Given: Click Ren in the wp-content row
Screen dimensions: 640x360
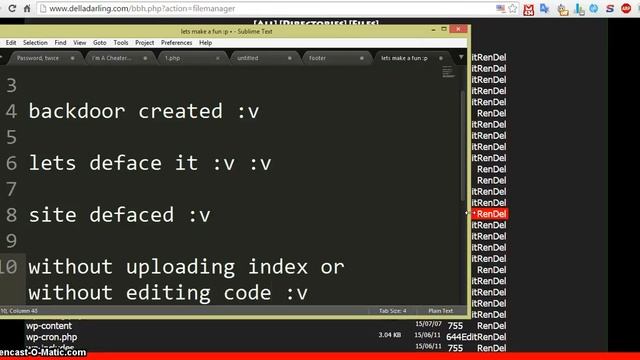Looking at the screenshot, I should 484,326.
